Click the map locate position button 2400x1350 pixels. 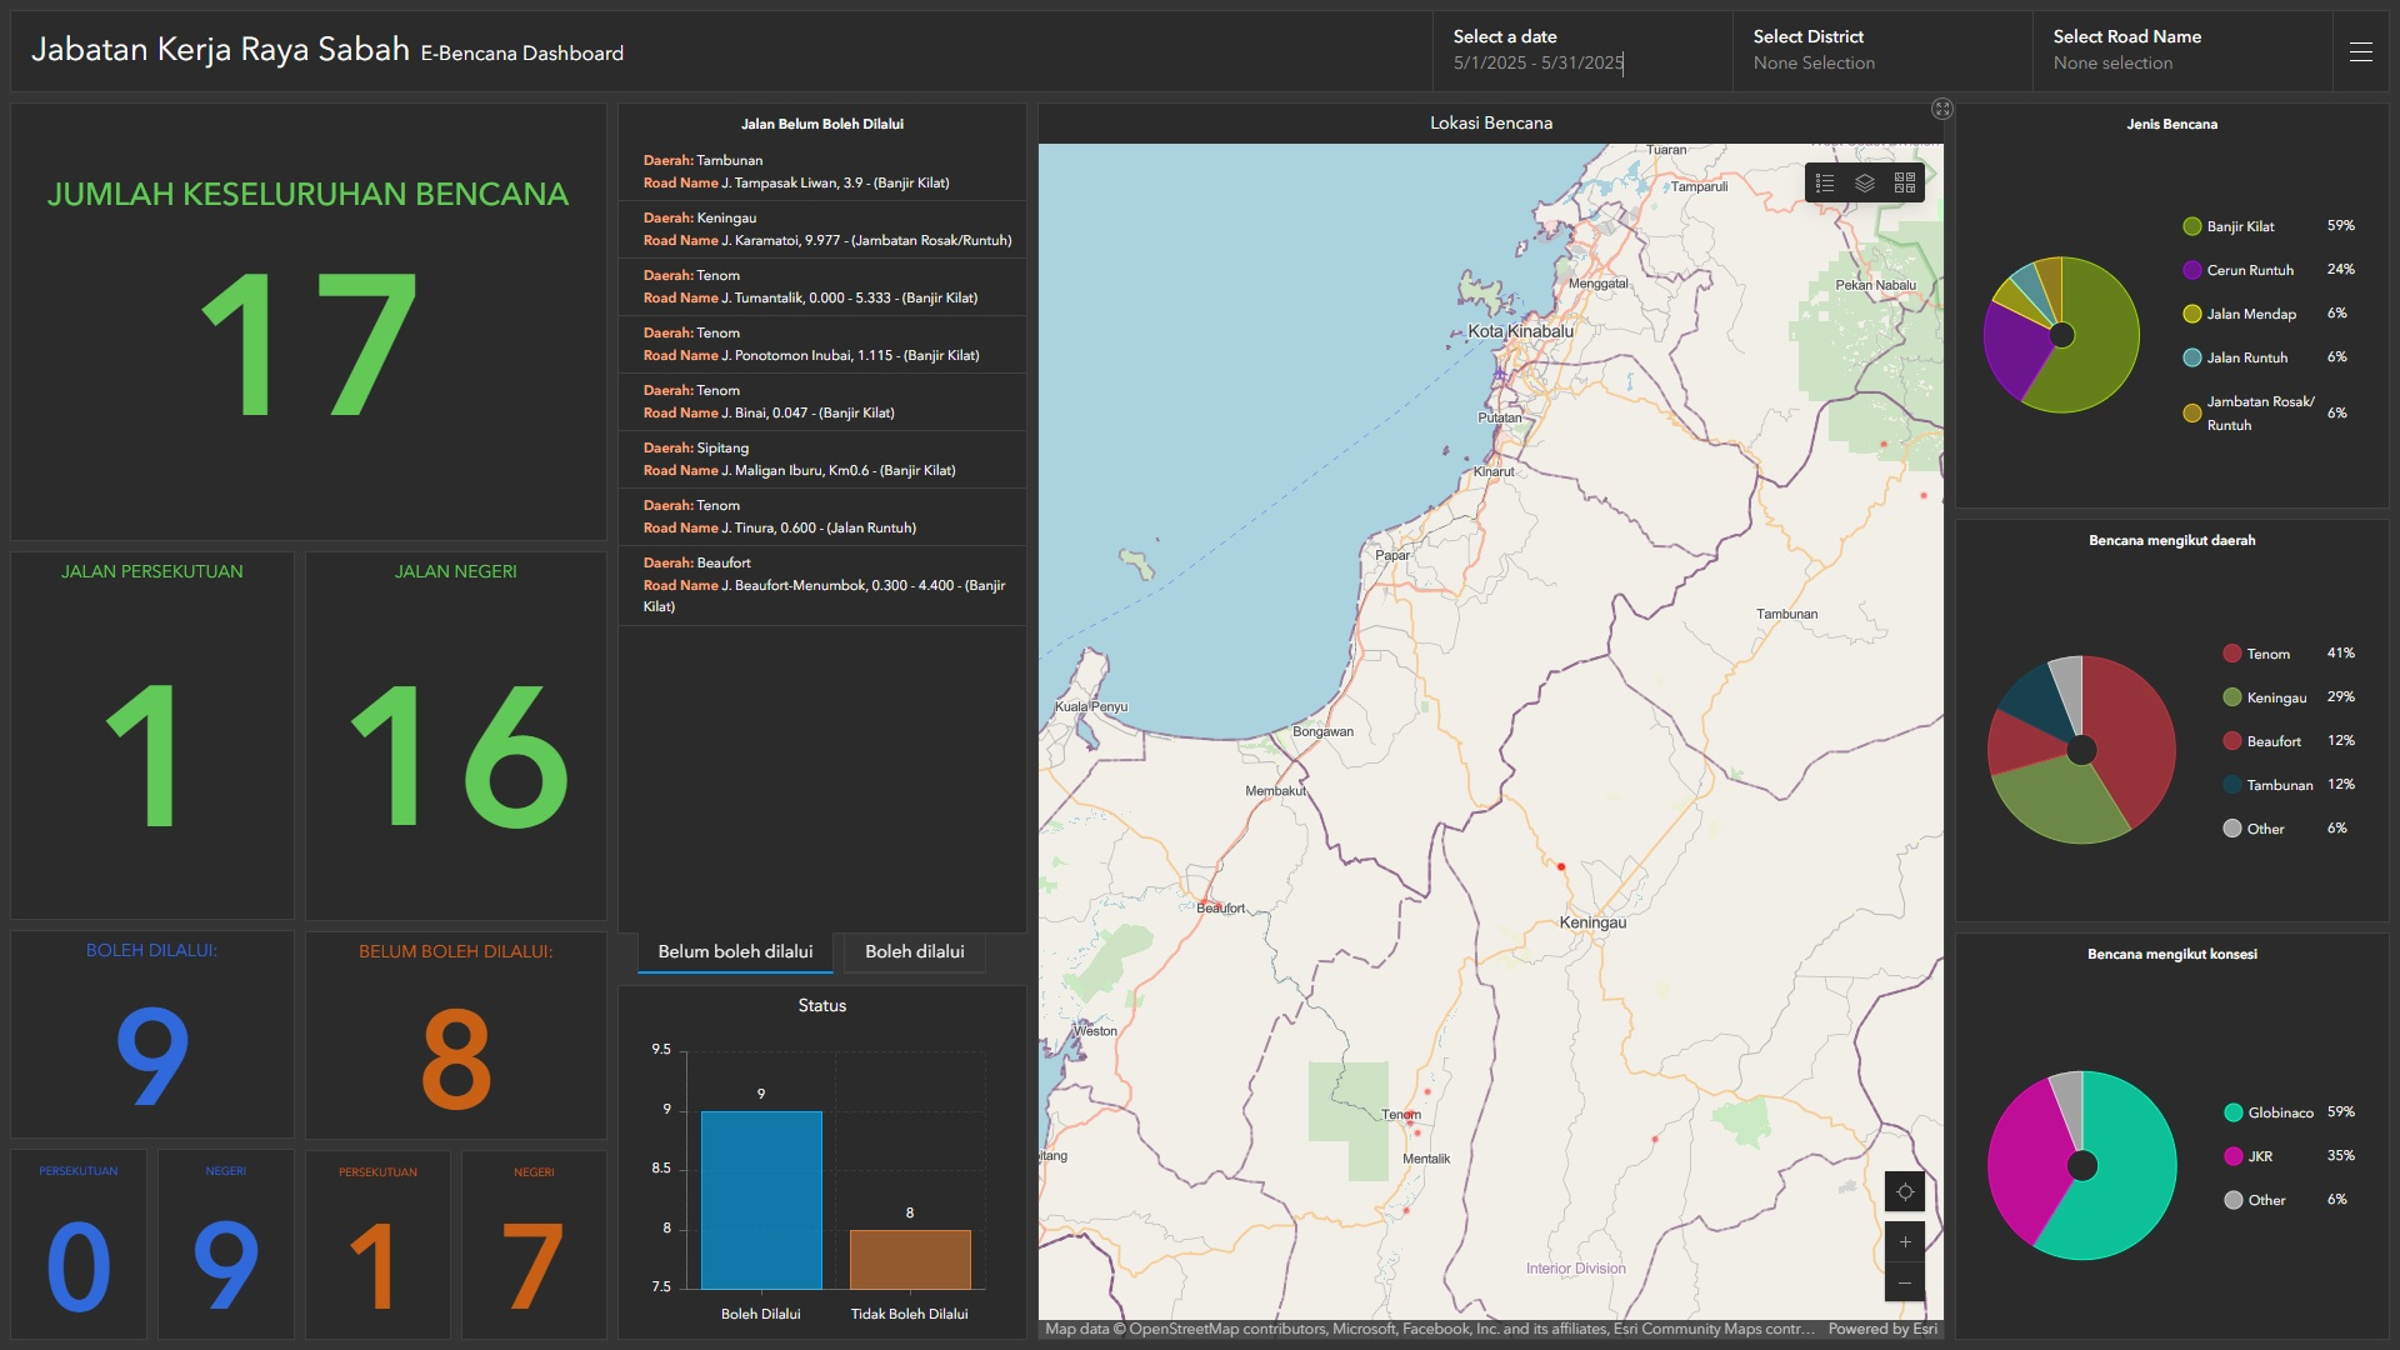pyautogui.click(x=1905, y=1192)
